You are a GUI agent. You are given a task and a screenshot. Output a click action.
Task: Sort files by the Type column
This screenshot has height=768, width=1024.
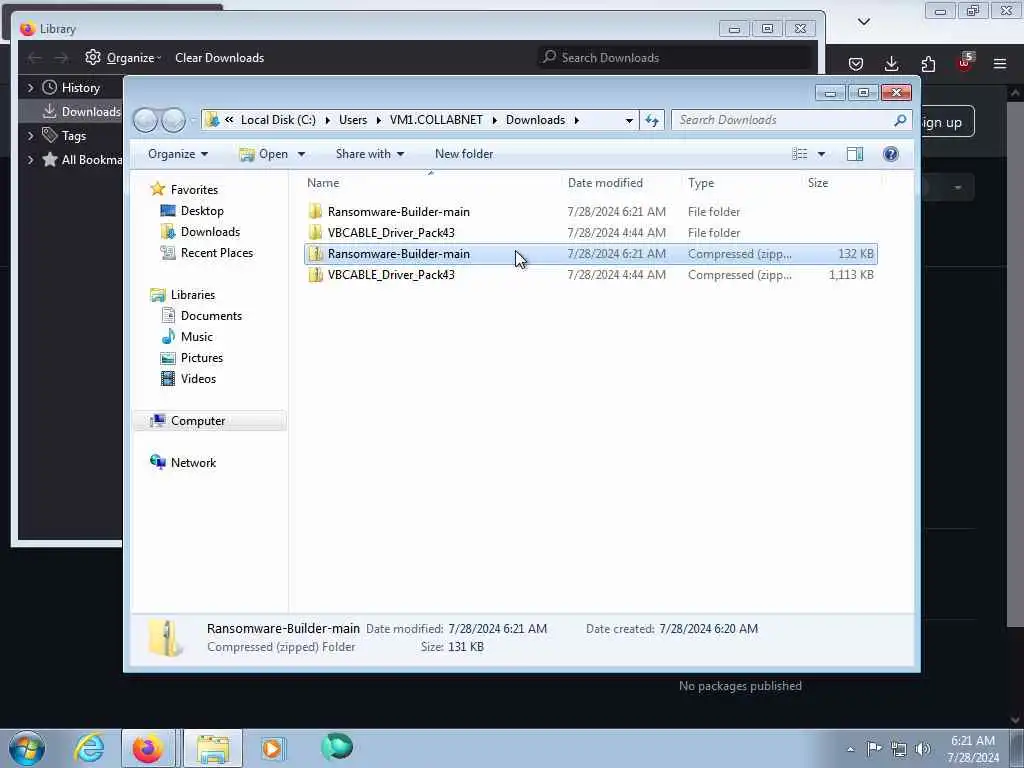pyautogui.click(x=701, y=183)
